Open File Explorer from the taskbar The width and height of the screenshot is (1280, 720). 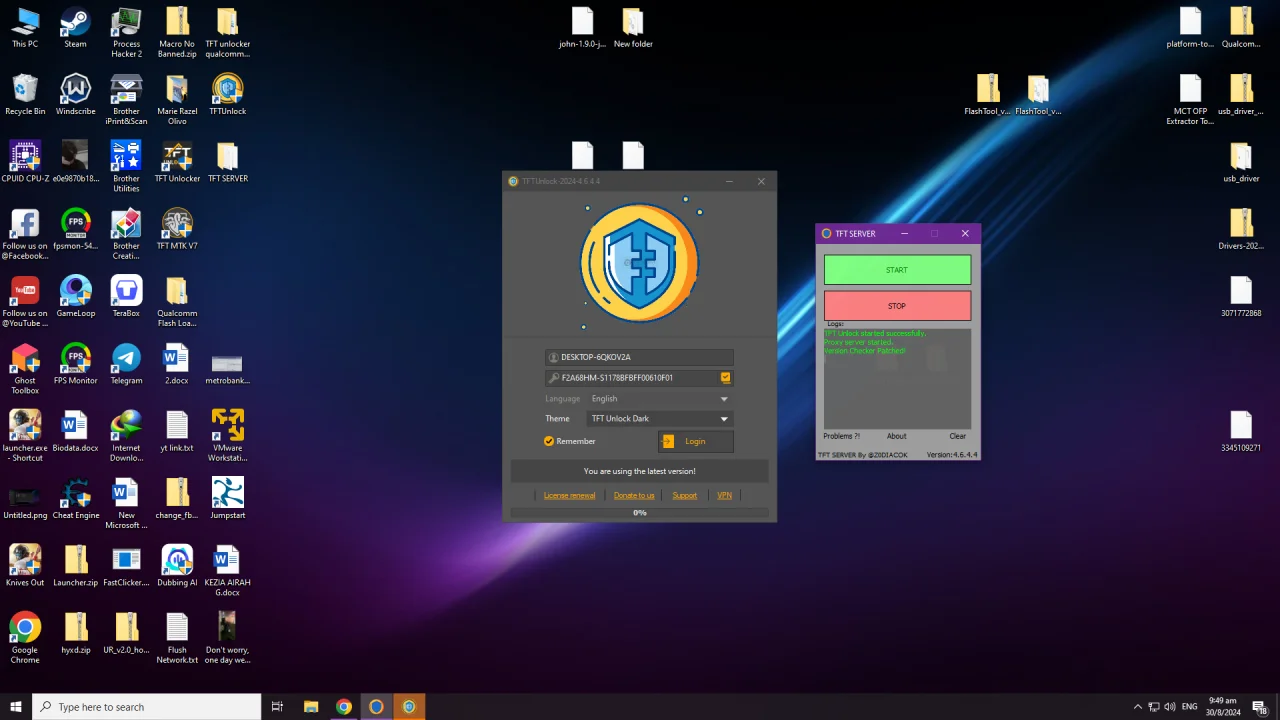[x=311, y=707]
